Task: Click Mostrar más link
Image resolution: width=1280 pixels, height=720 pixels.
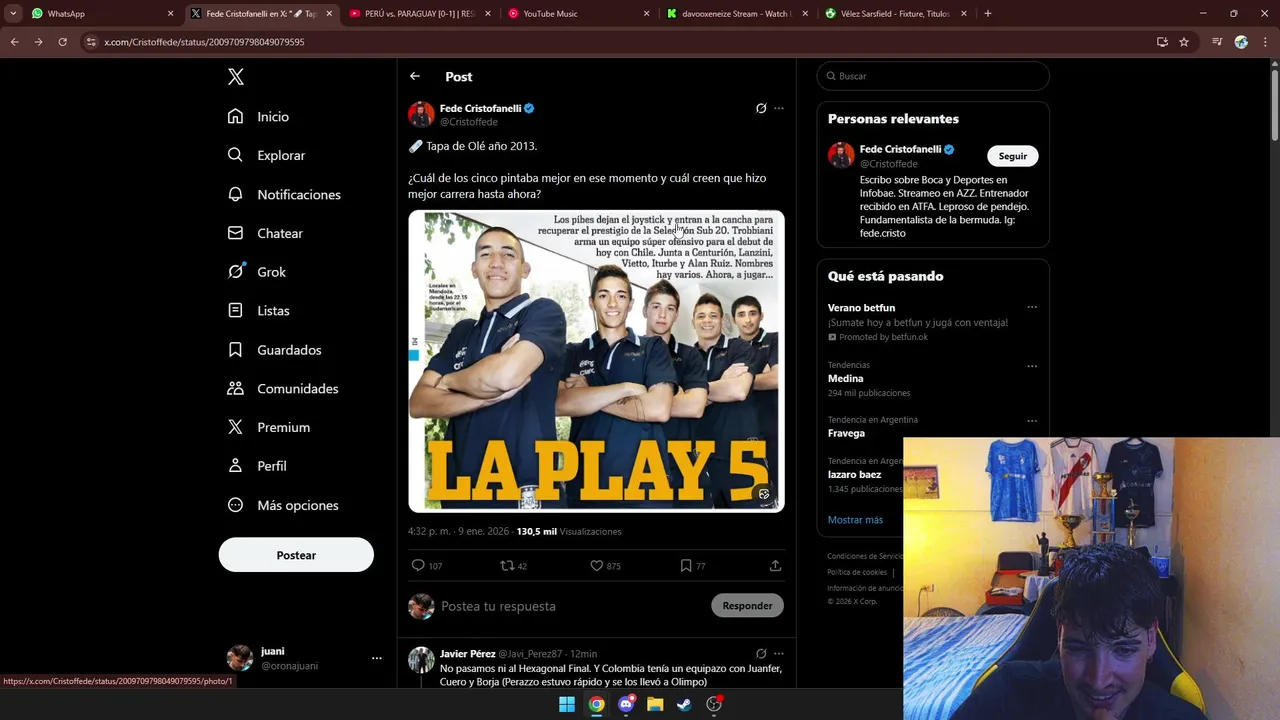Action: click(x=855, y=520)
